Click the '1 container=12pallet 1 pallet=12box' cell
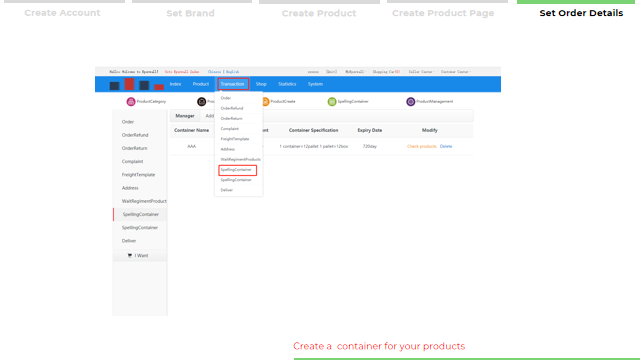This screenshot has height=360, width=640. click(313, 146)
